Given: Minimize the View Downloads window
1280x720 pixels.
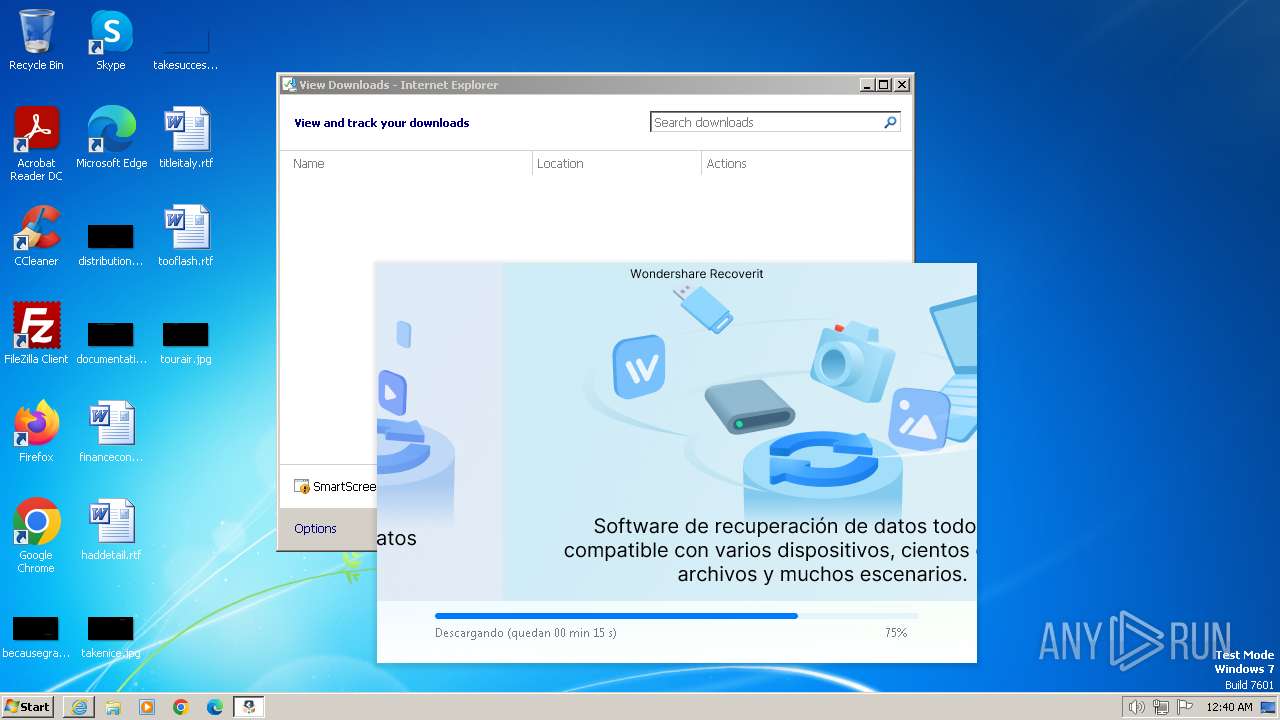Looking at the screenshot, I should click(867, 85).
